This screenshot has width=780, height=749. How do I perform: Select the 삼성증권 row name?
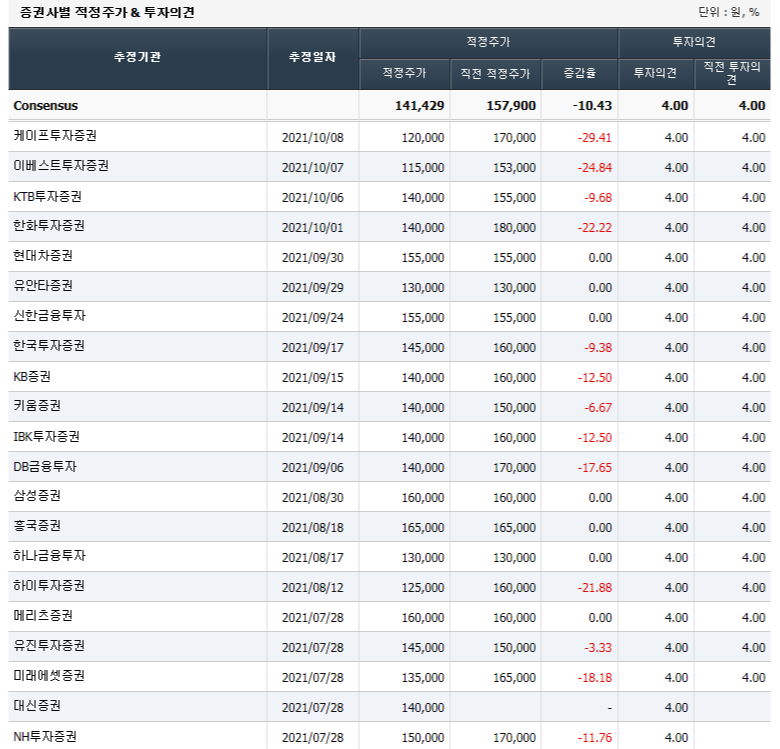[37, 495]
